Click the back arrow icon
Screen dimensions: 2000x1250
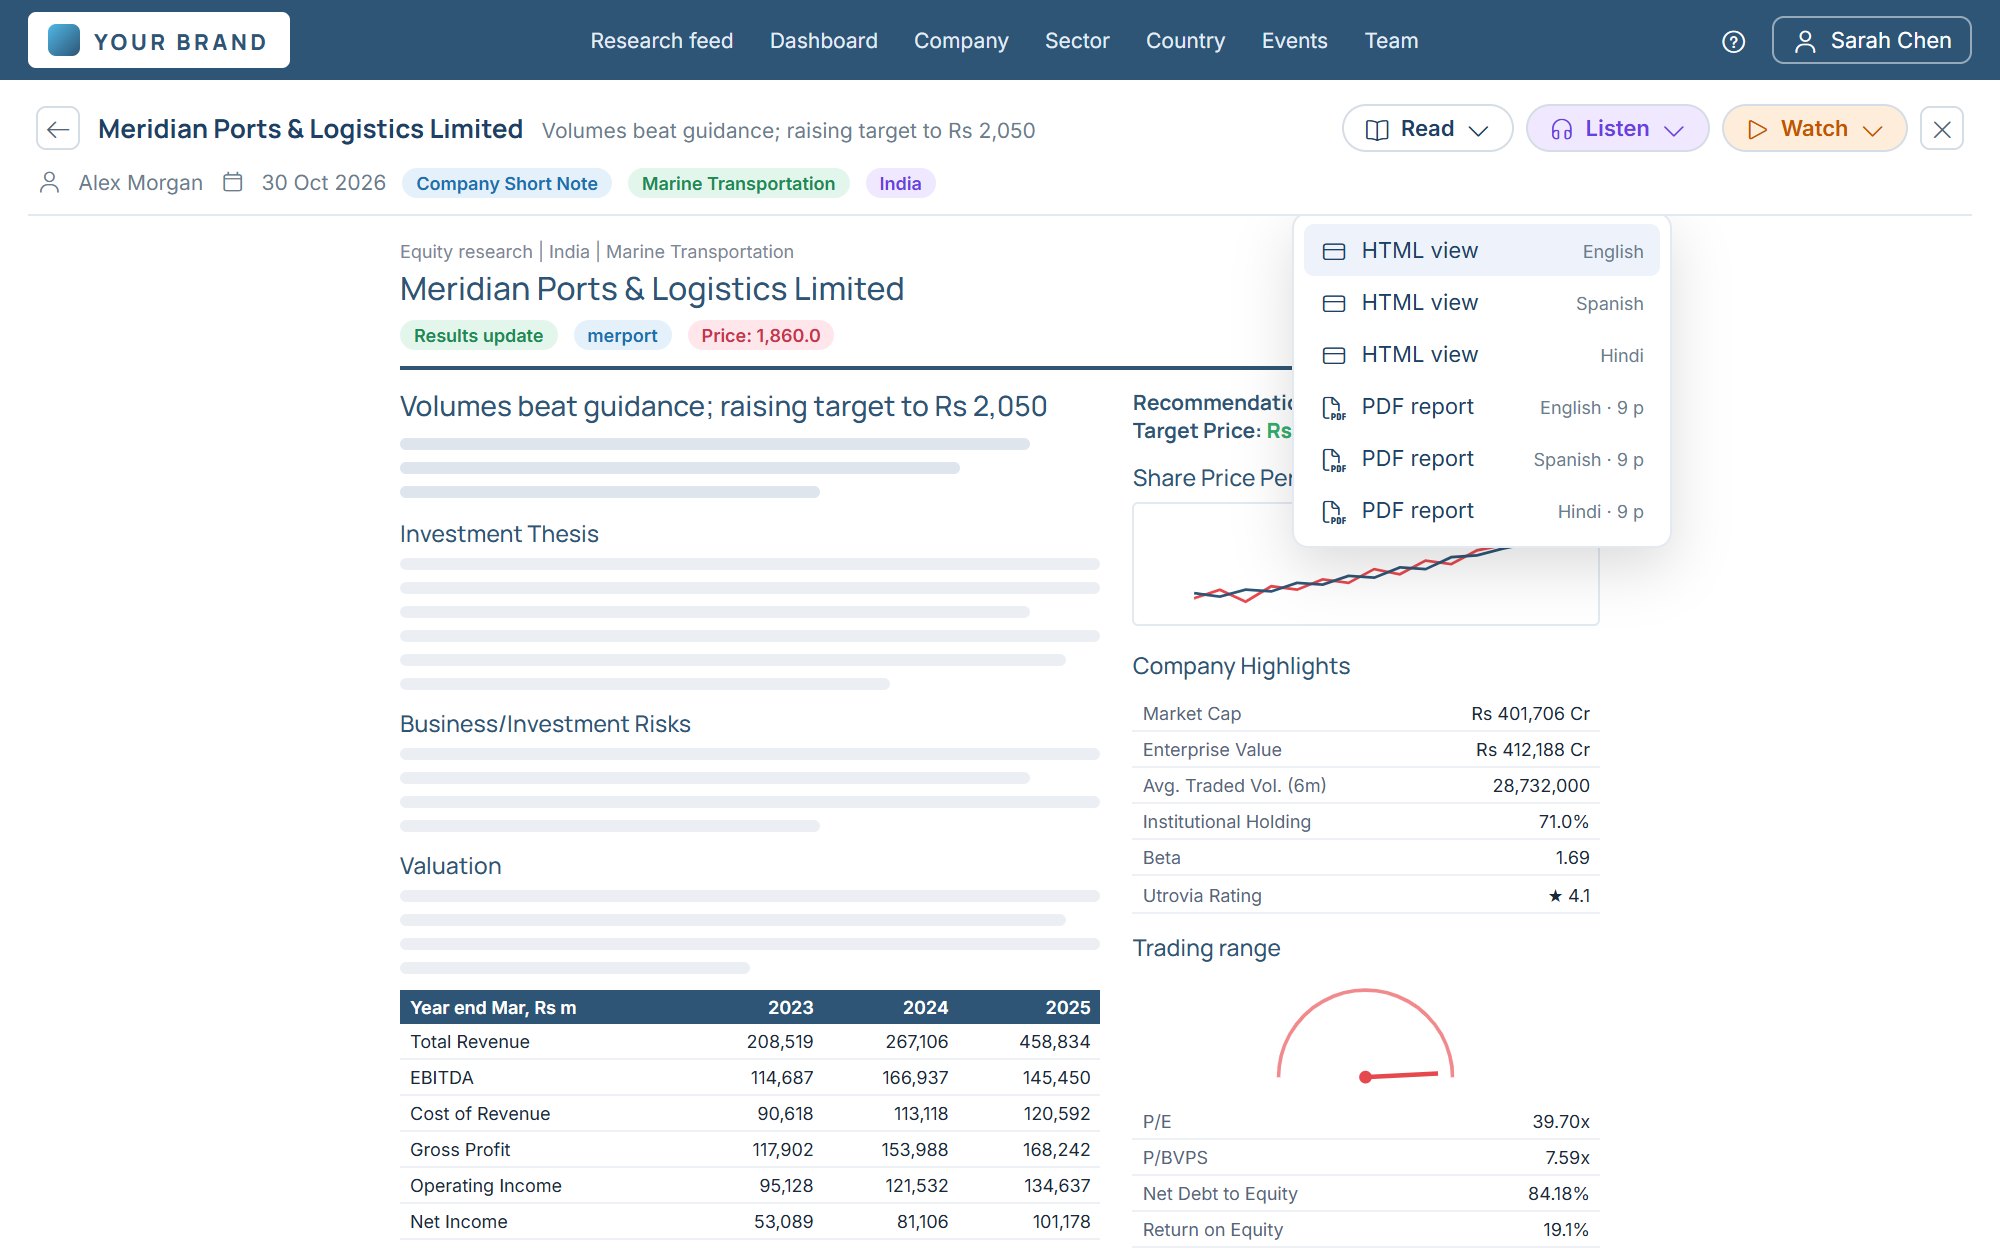coord(58,129)
